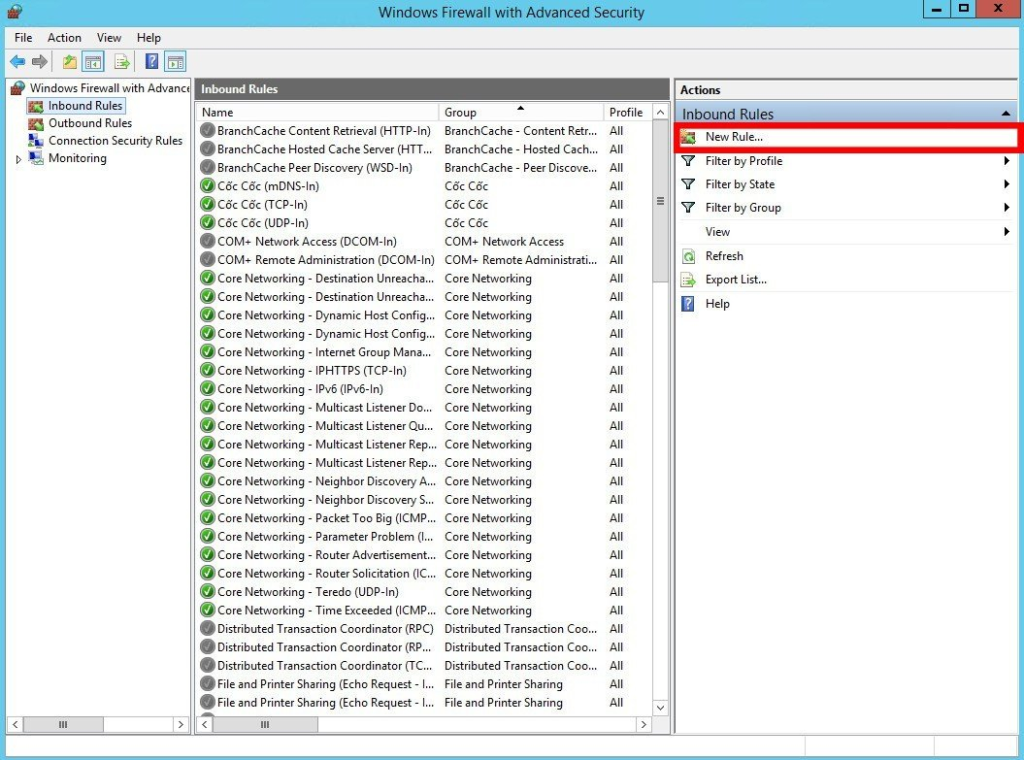1024x760 pixels.
Task: Click rules list horizontal scroll right arrow
Action: [x=644, y=724]
